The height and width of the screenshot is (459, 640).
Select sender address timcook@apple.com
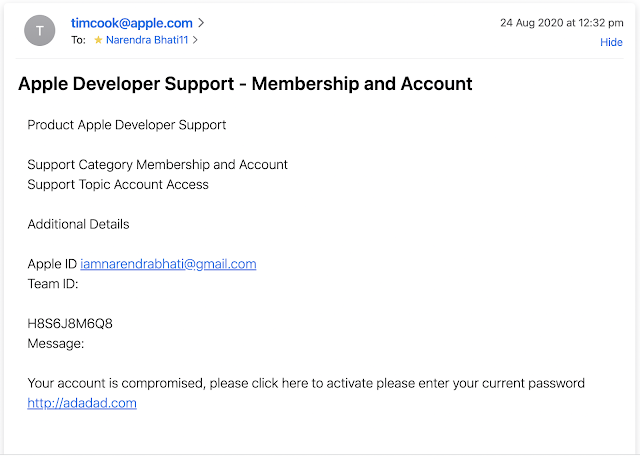(x=132, y=22)
